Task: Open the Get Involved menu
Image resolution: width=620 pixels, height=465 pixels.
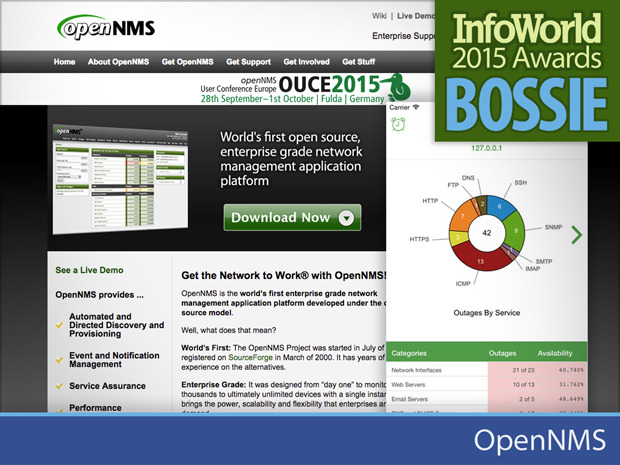Action: point(306,62)
